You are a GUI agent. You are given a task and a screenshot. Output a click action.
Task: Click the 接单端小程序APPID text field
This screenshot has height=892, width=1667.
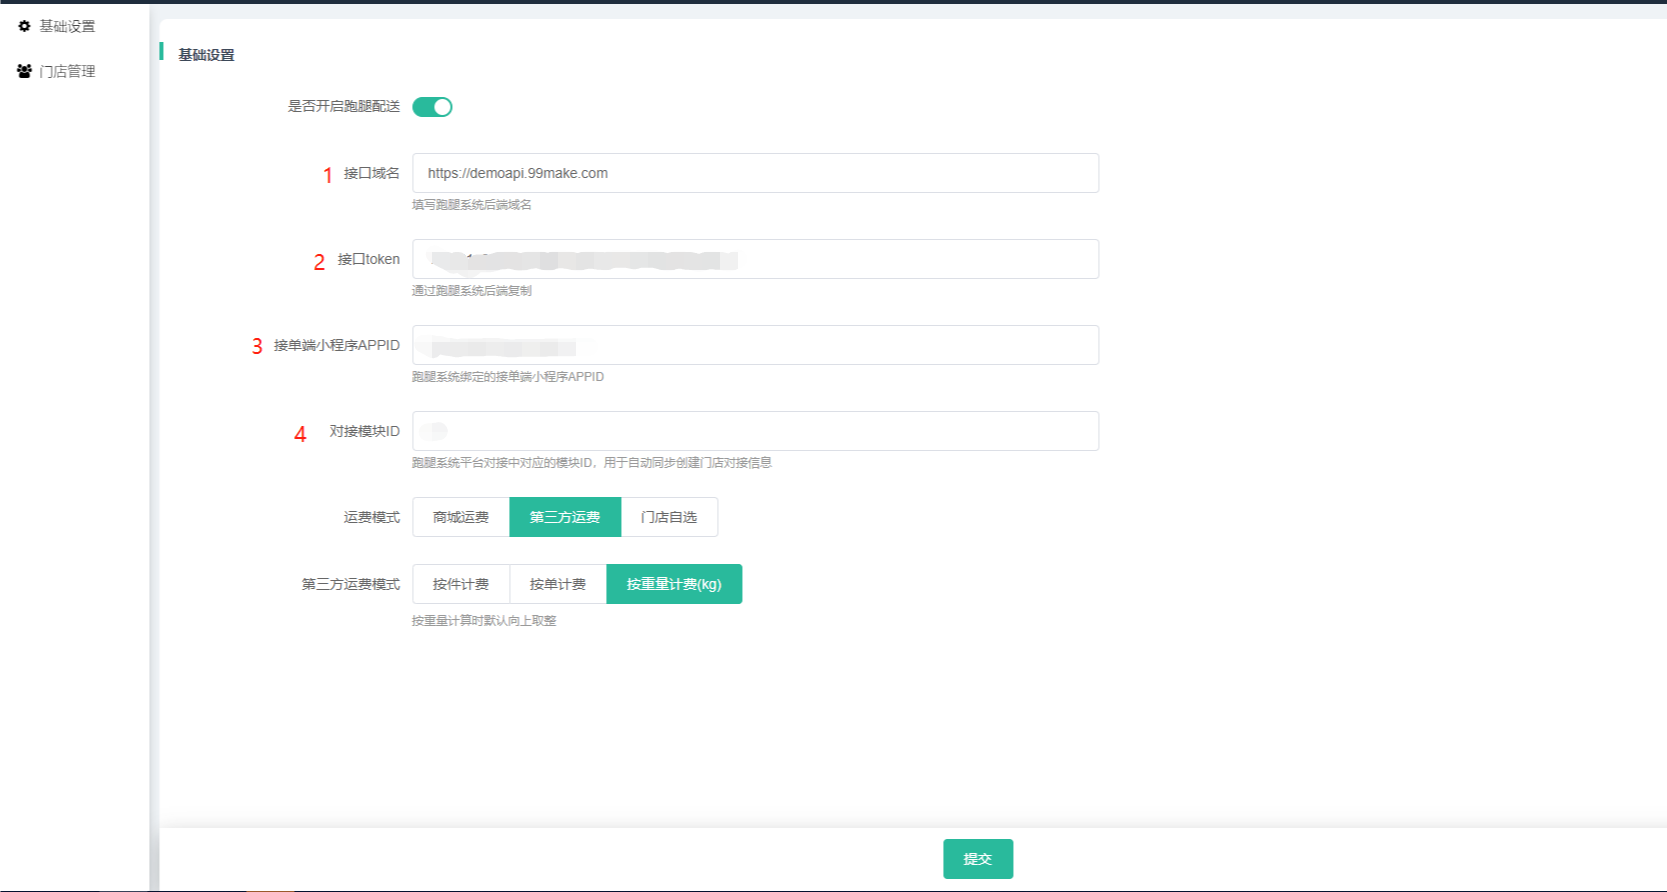pos(755,345)
